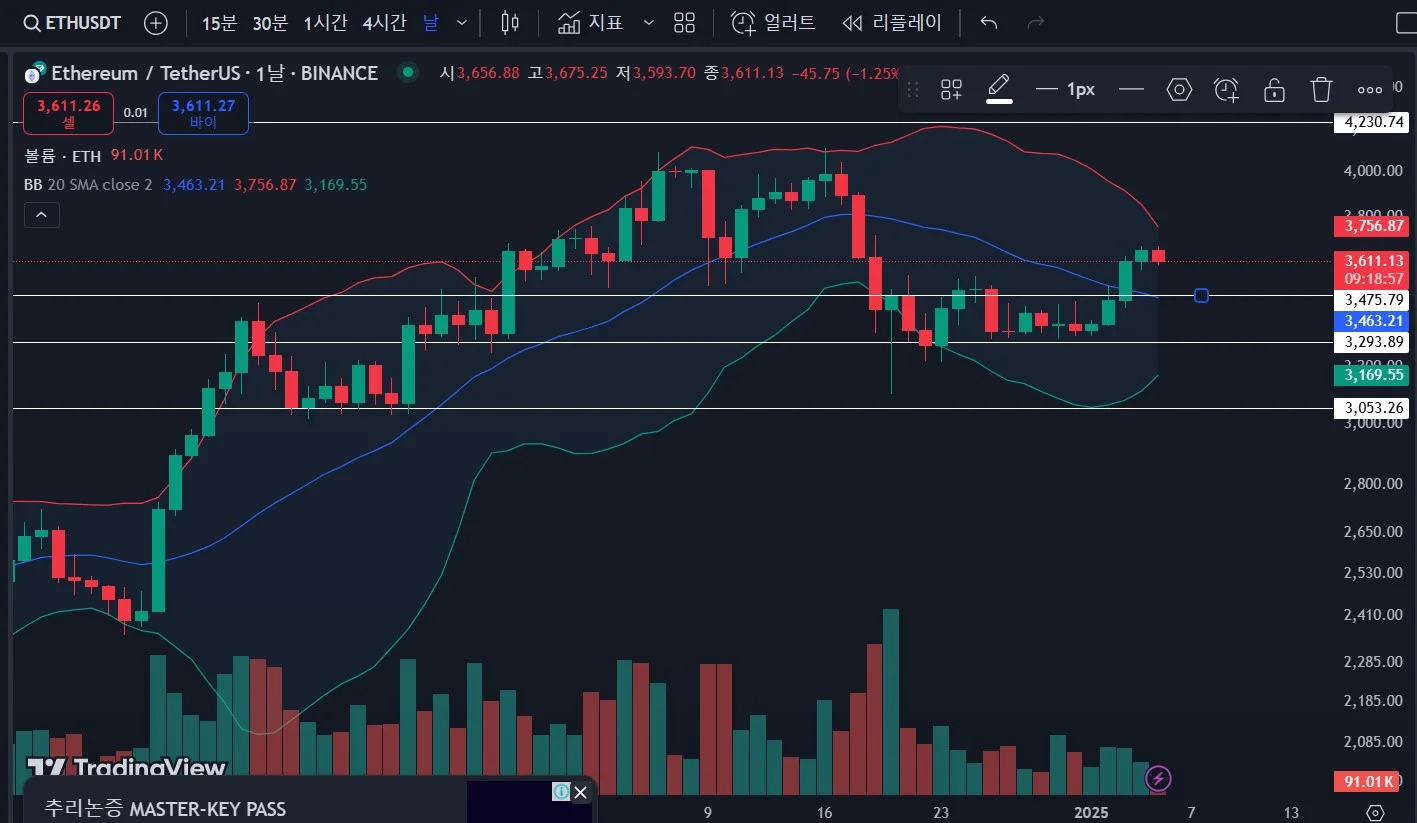Toggle the lock on the selected drawing

coord(1274,89)
